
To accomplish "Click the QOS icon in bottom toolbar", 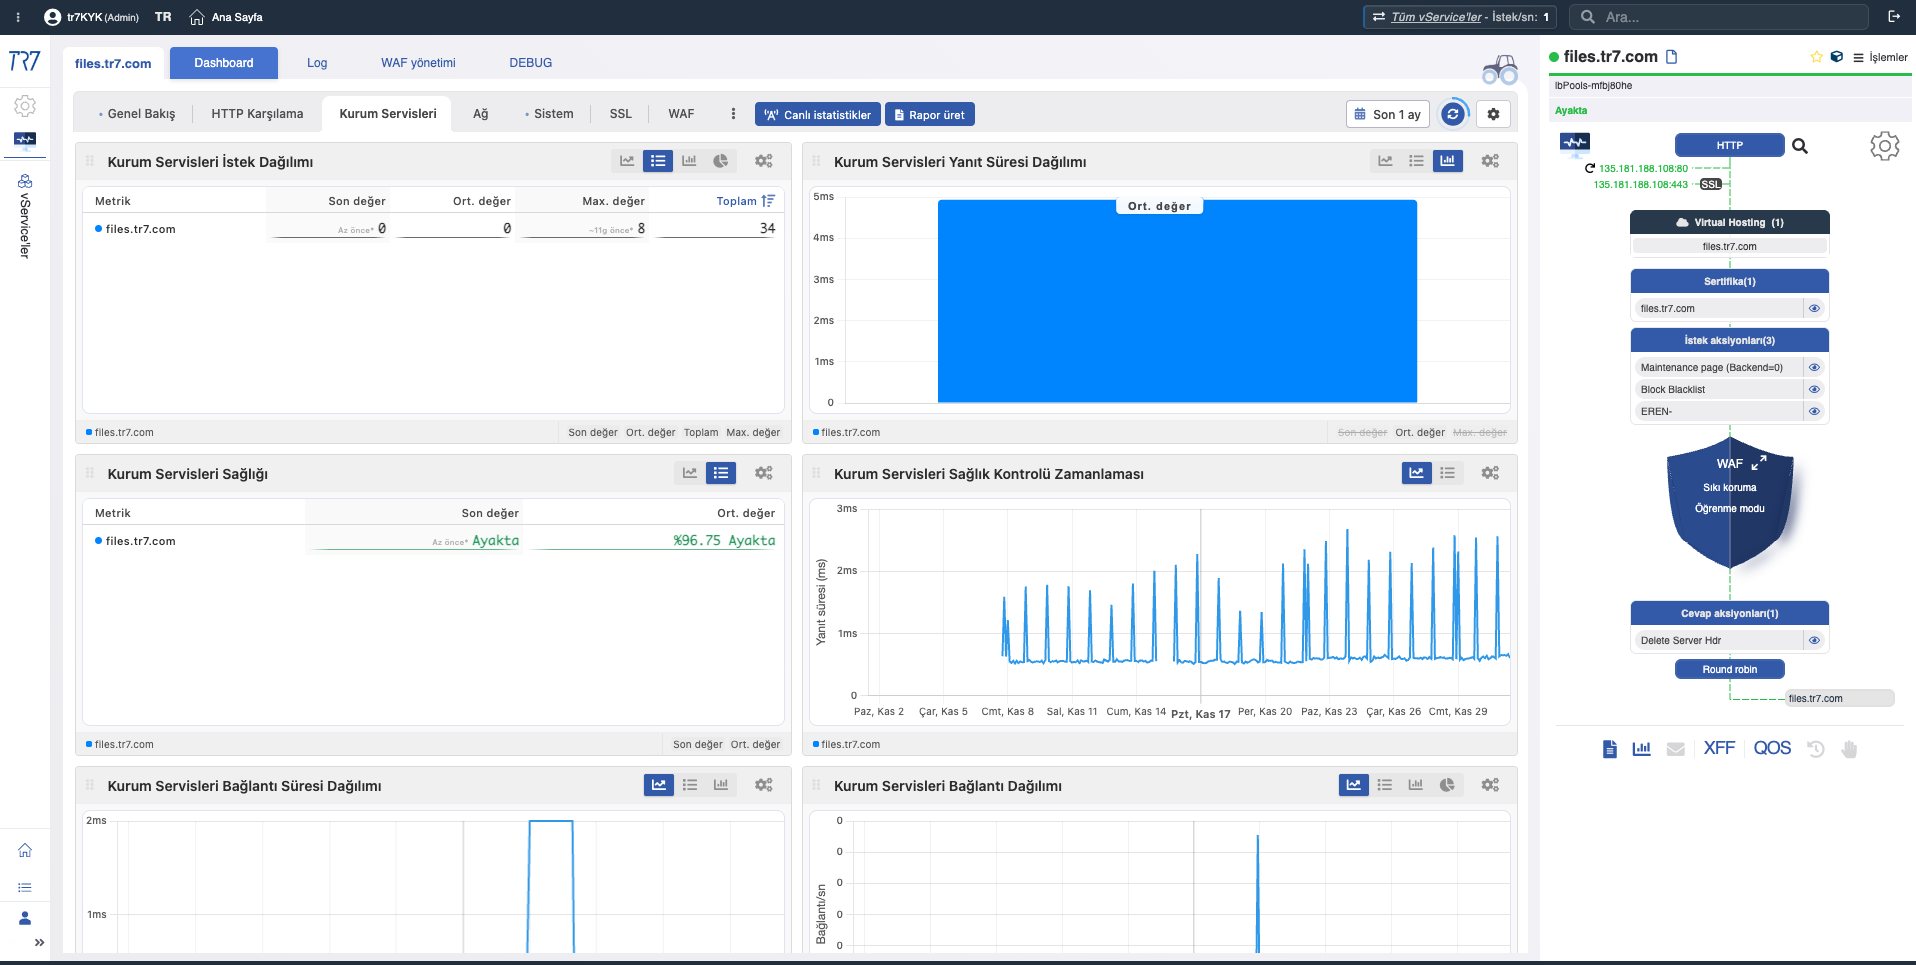I will [1772, 748].
